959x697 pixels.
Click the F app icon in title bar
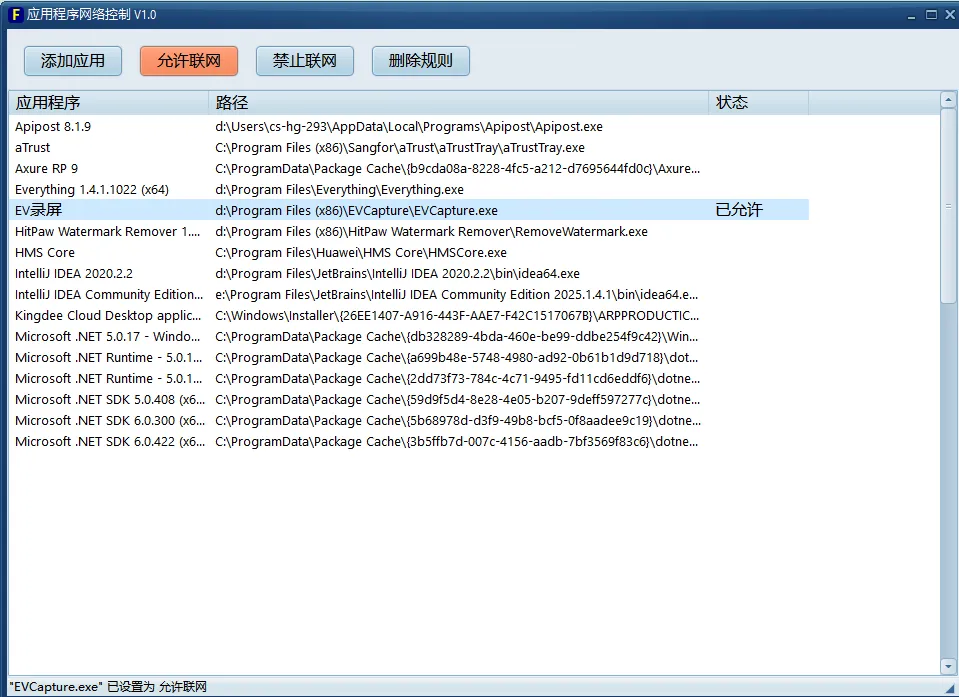[17, 14]
